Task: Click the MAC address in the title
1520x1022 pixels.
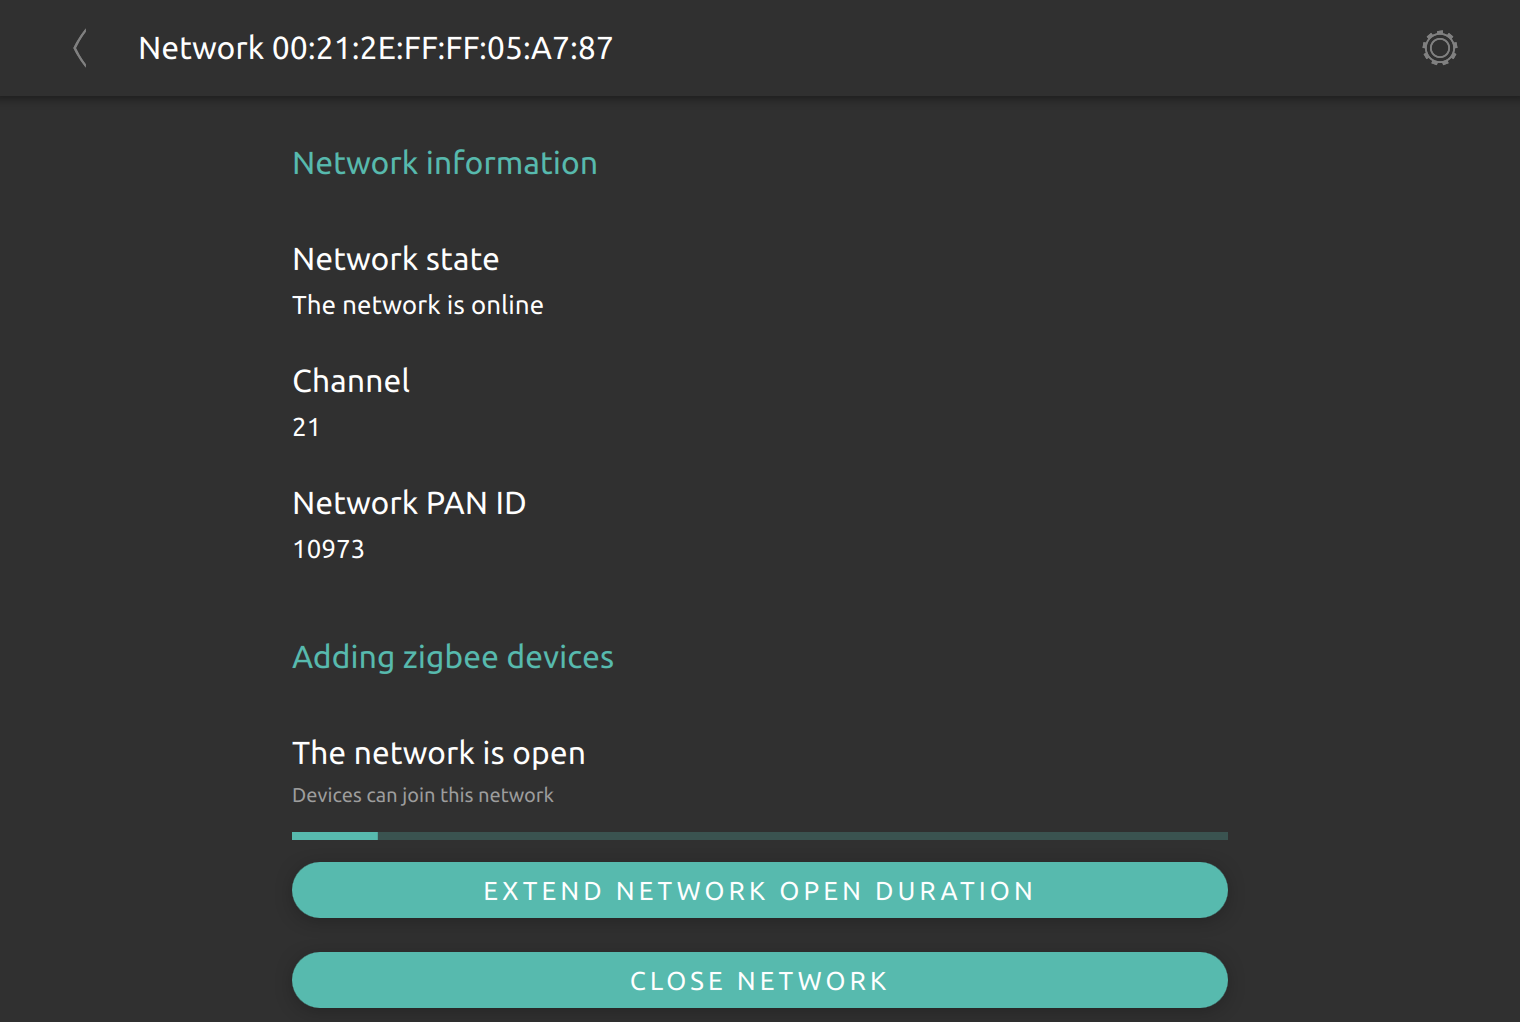Action: pyautogui.click(x=443, y=48)
